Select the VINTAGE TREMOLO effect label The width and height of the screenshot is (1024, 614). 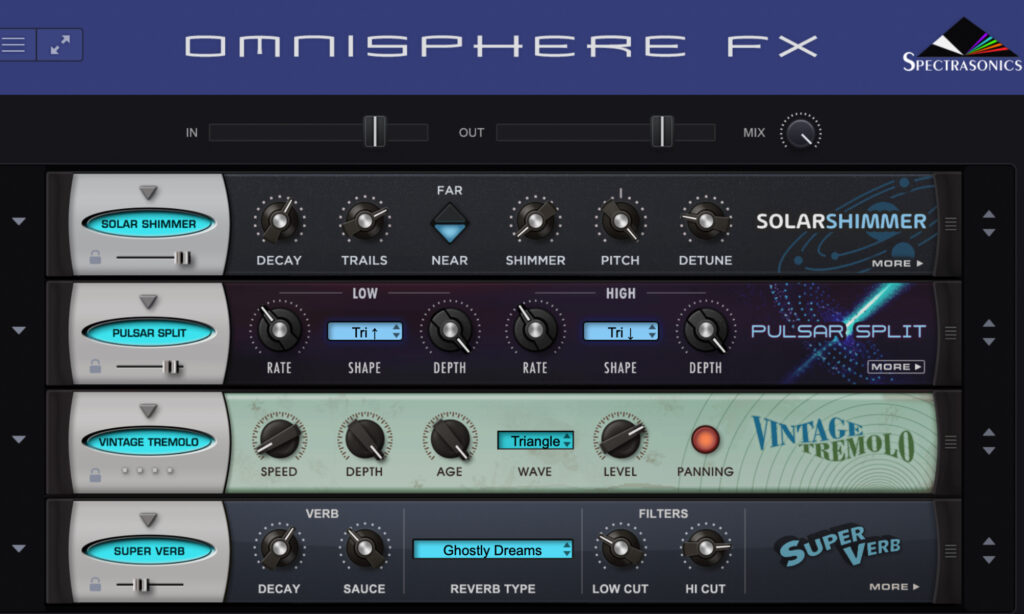click(148, 440)
